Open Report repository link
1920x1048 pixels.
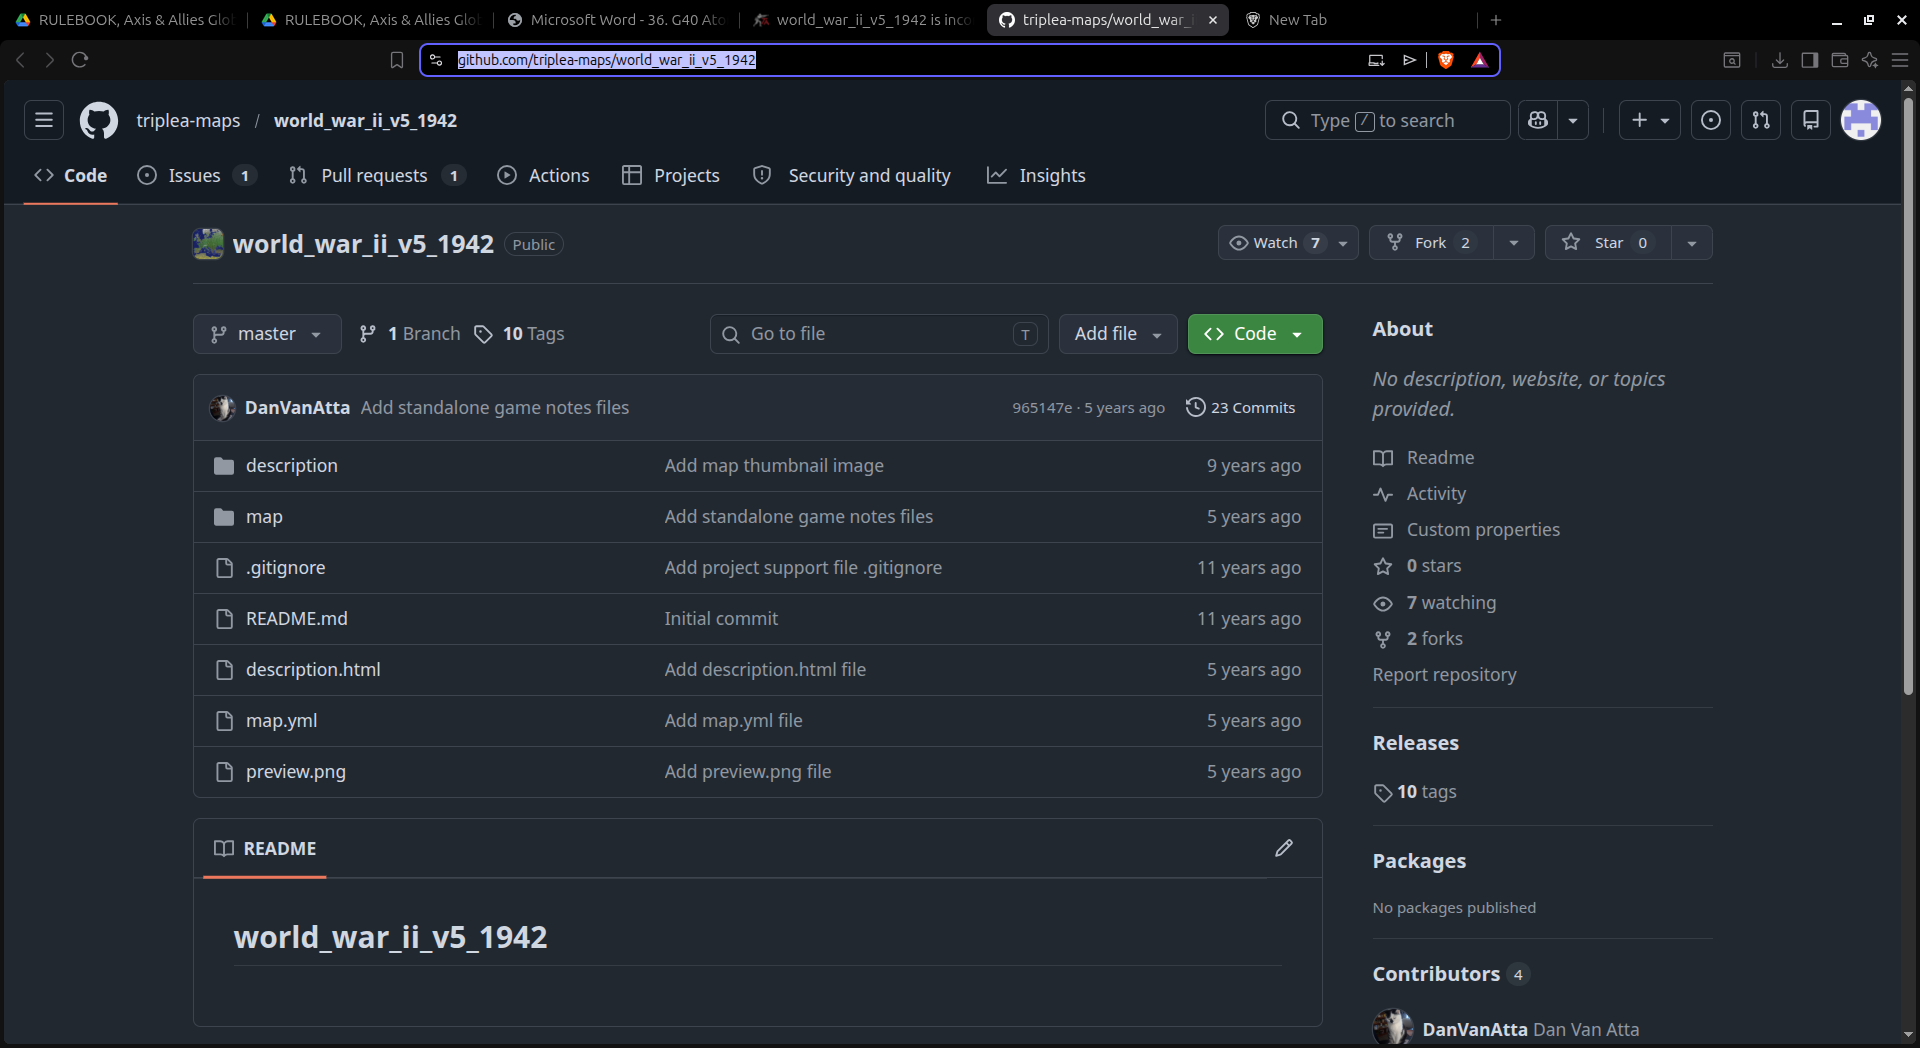1444,675
